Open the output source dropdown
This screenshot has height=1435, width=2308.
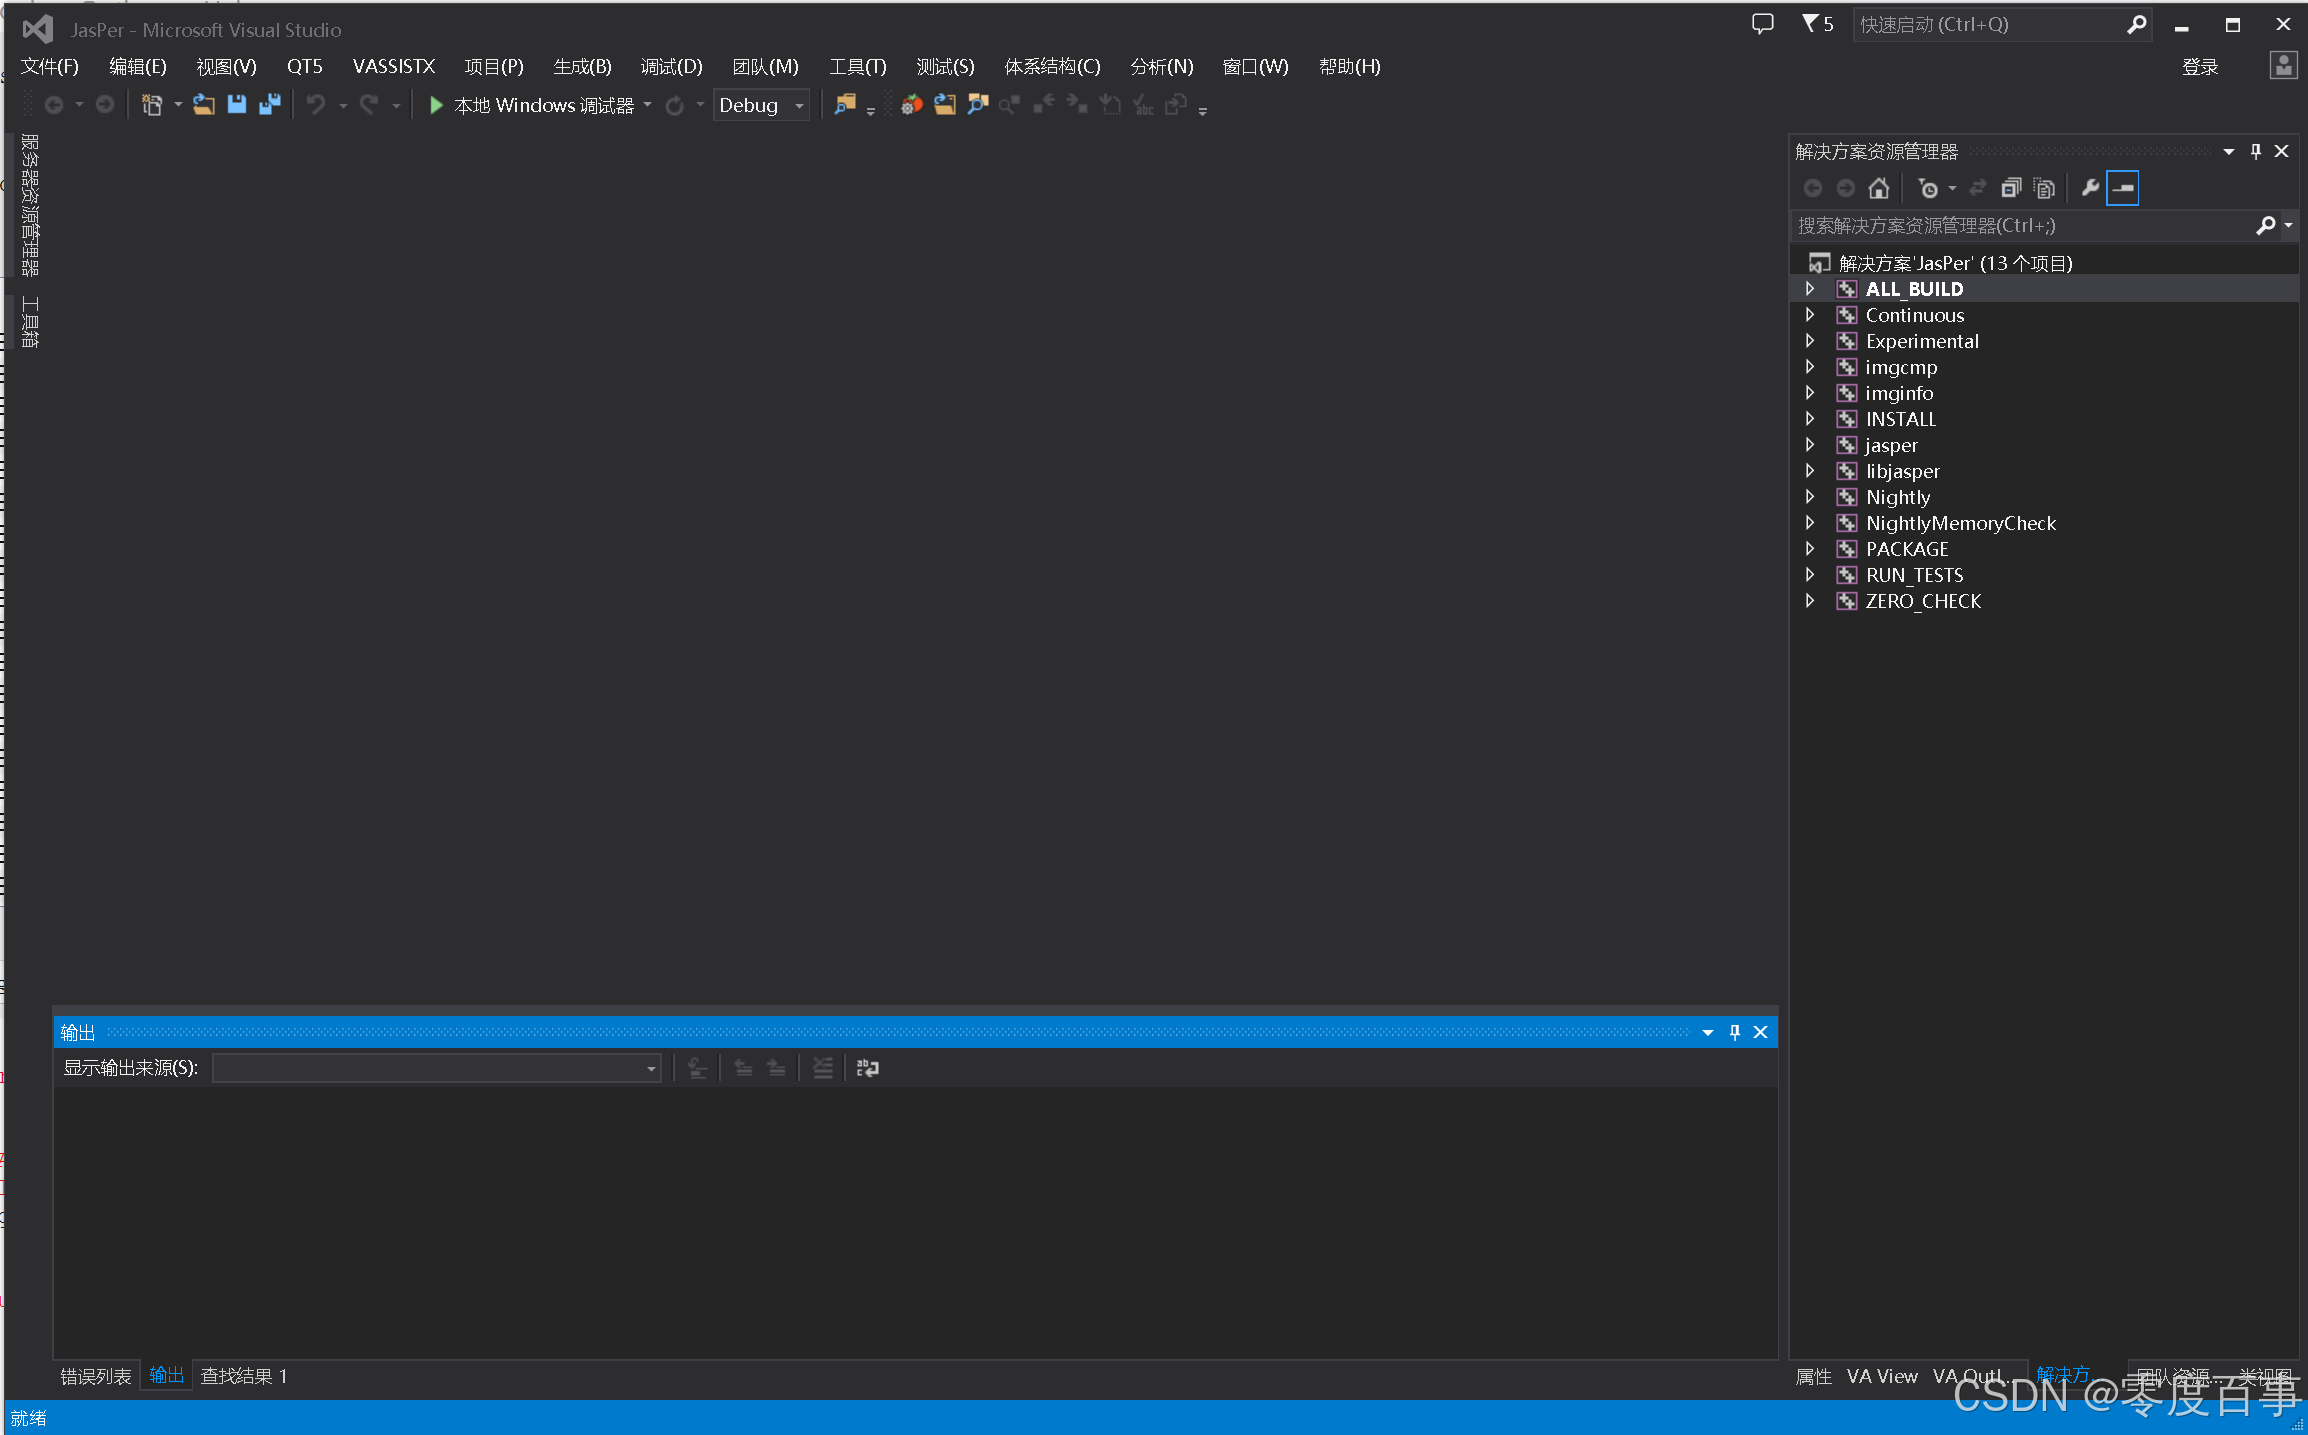coord(651,1068)
